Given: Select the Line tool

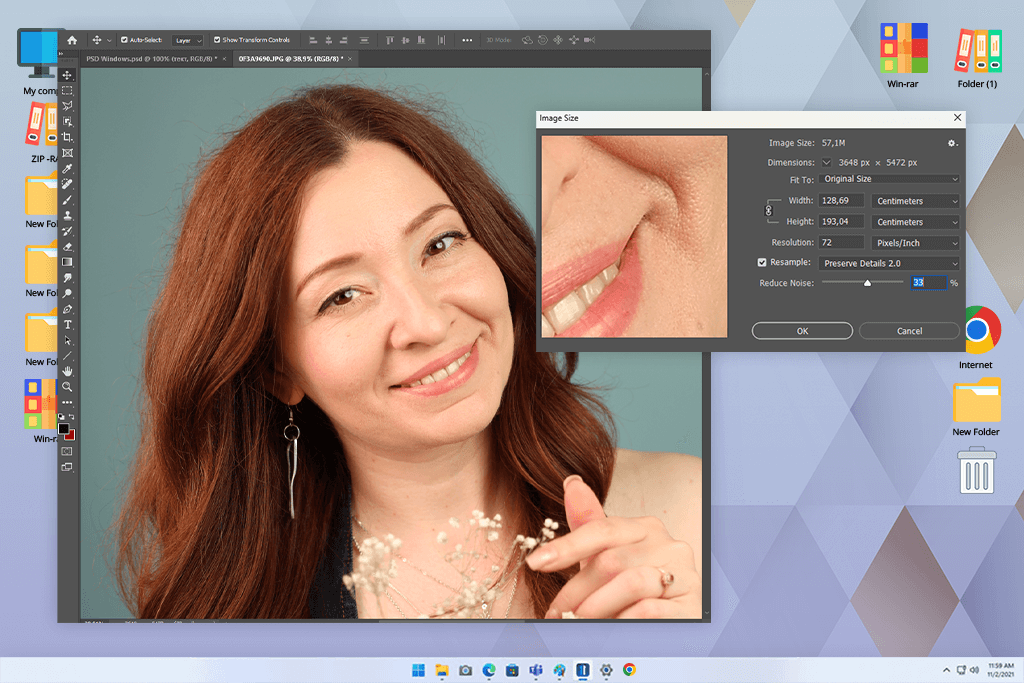Looking at the screenshot, I should coord(67,356).
